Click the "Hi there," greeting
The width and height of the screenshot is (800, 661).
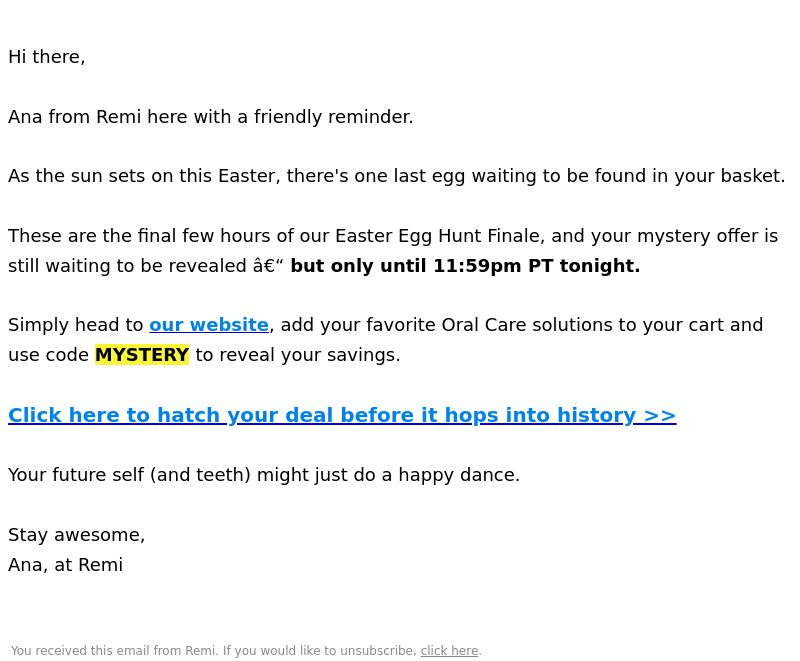[46, 57]
